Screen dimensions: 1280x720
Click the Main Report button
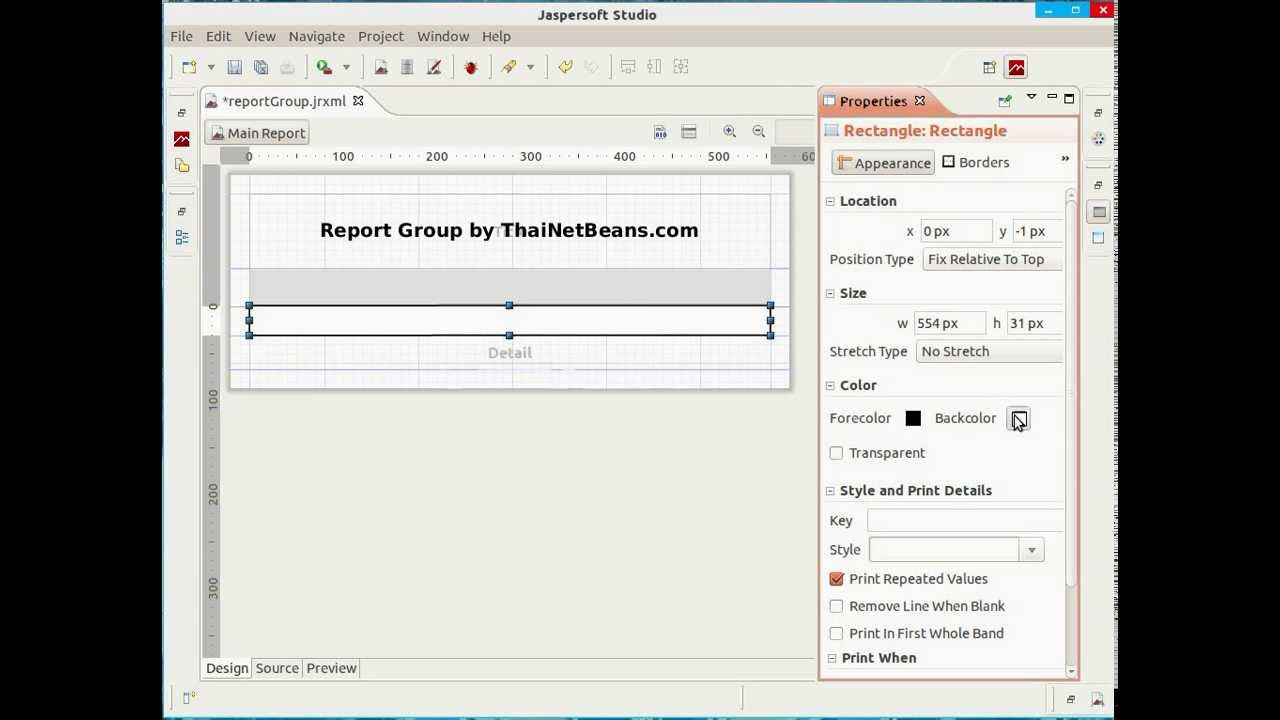[258, 133]
